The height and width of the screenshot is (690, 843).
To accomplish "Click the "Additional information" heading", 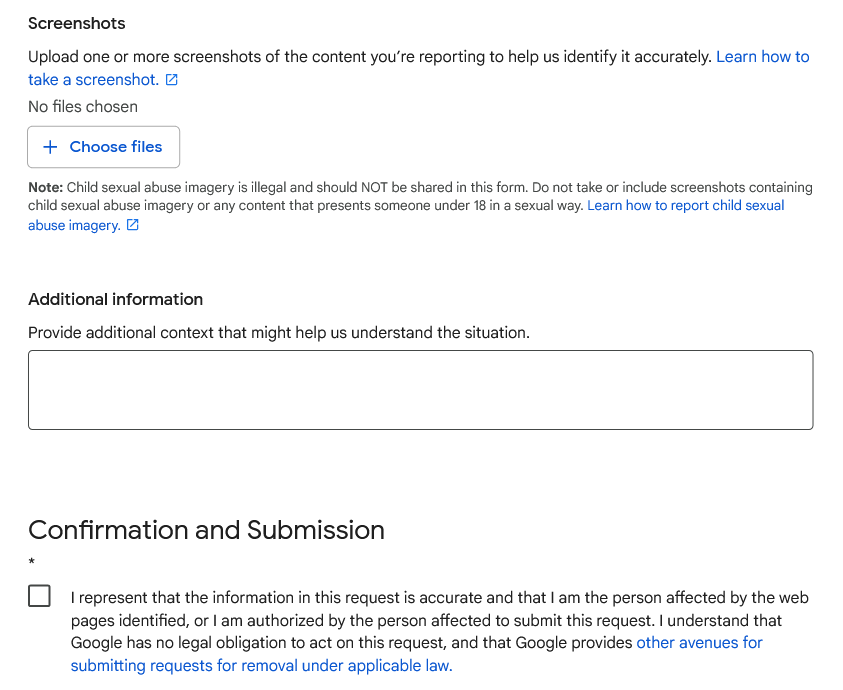I will (x=116, y=299).
